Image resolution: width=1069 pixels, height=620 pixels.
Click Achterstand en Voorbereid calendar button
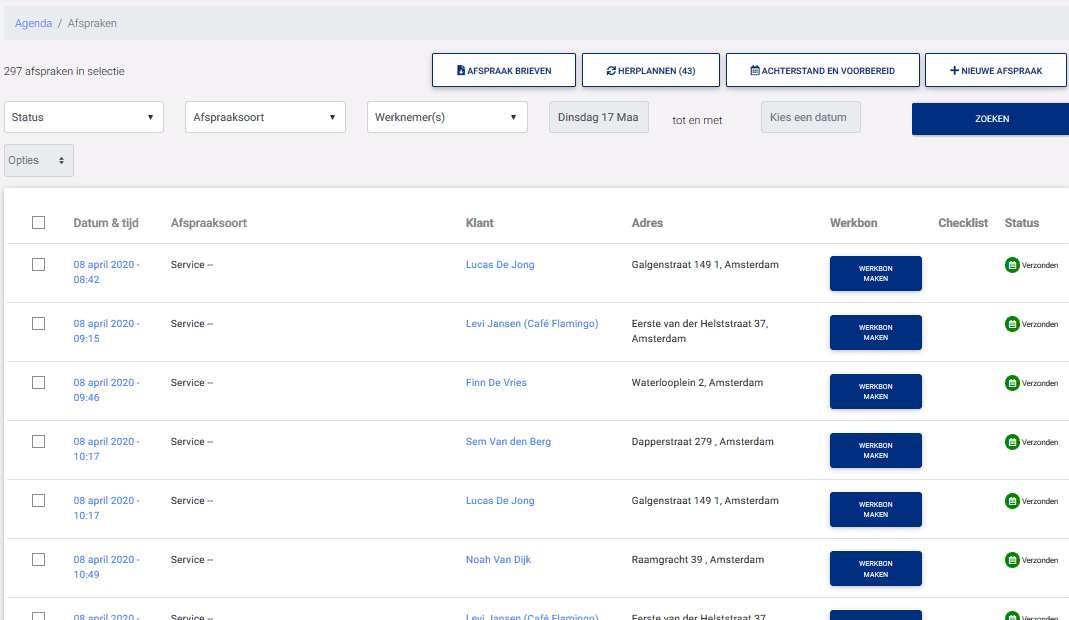(x=822, y=71)
